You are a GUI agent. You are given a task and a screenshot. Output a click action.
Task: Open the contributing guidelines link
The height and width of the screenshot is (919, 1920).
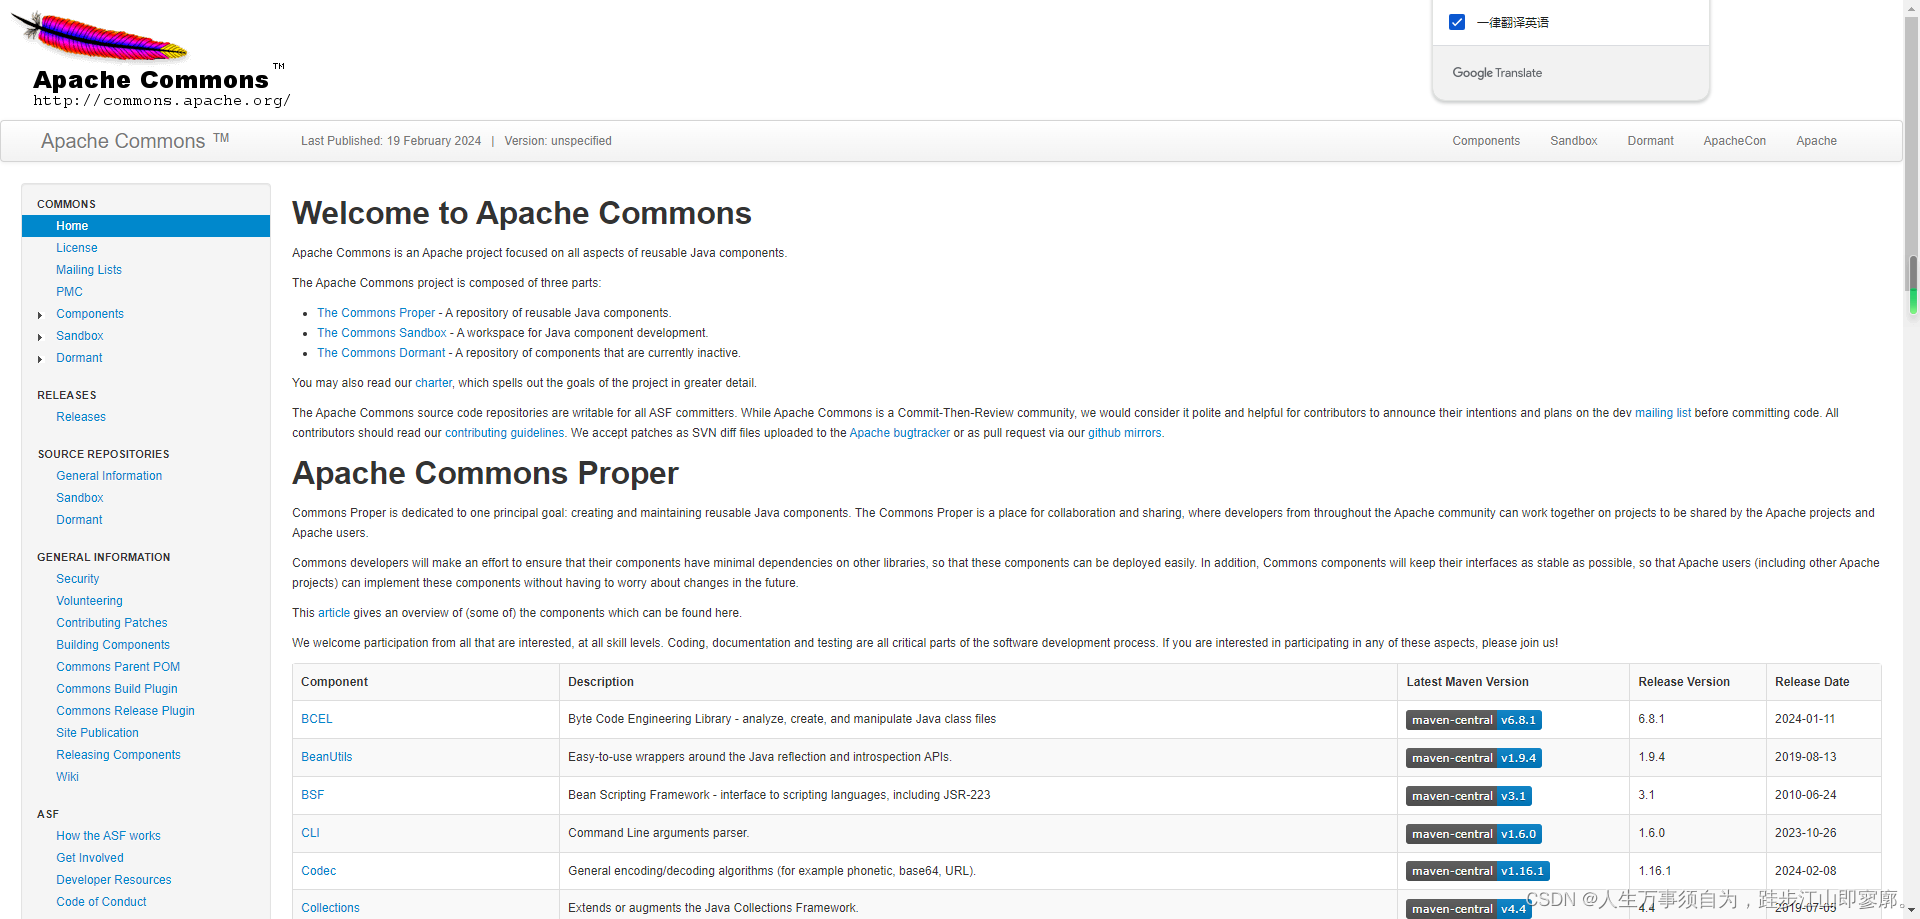point(504,433)
